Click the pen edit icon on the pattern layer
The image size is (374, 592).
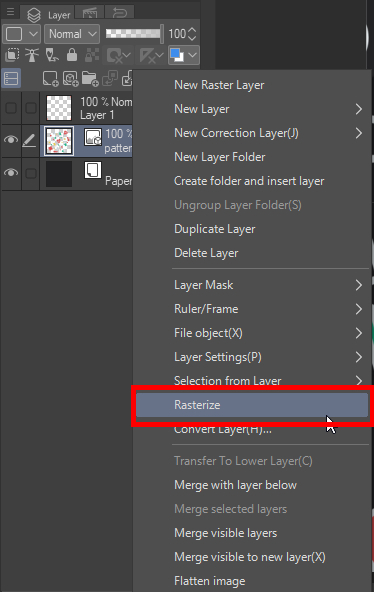tap(29, 141)
